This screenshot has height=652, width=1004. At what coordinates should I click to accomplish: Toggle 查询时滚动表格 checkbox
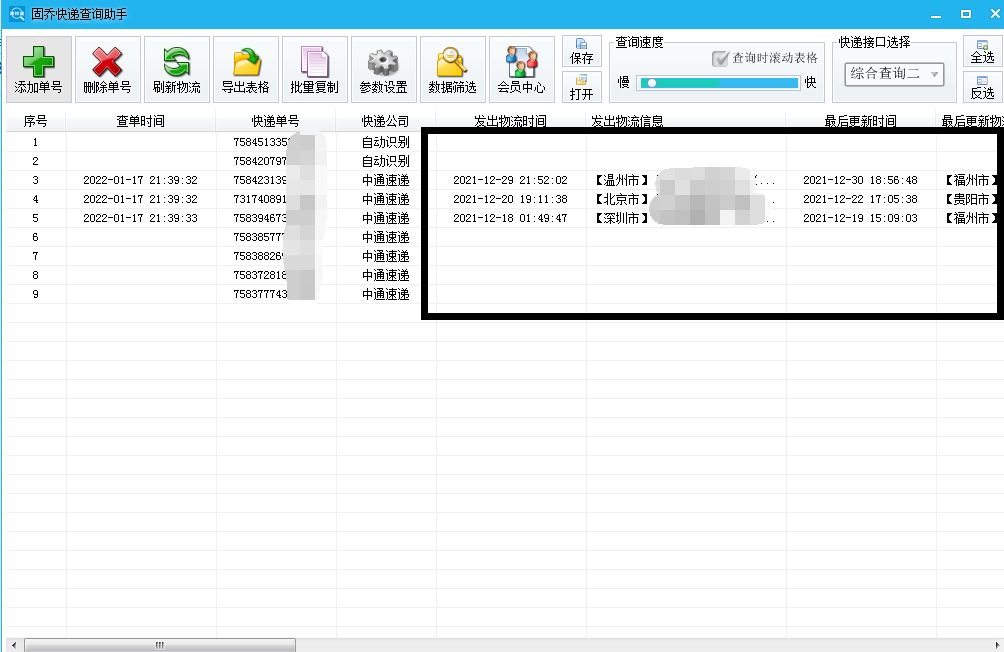pyautogui.click(x=720, y=59)
